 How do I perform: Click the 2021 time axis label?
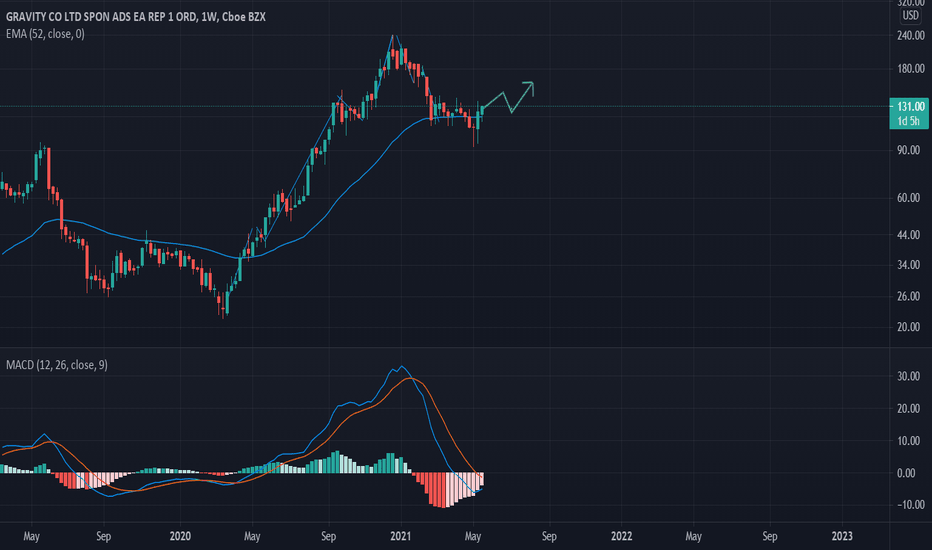point(401,536)
